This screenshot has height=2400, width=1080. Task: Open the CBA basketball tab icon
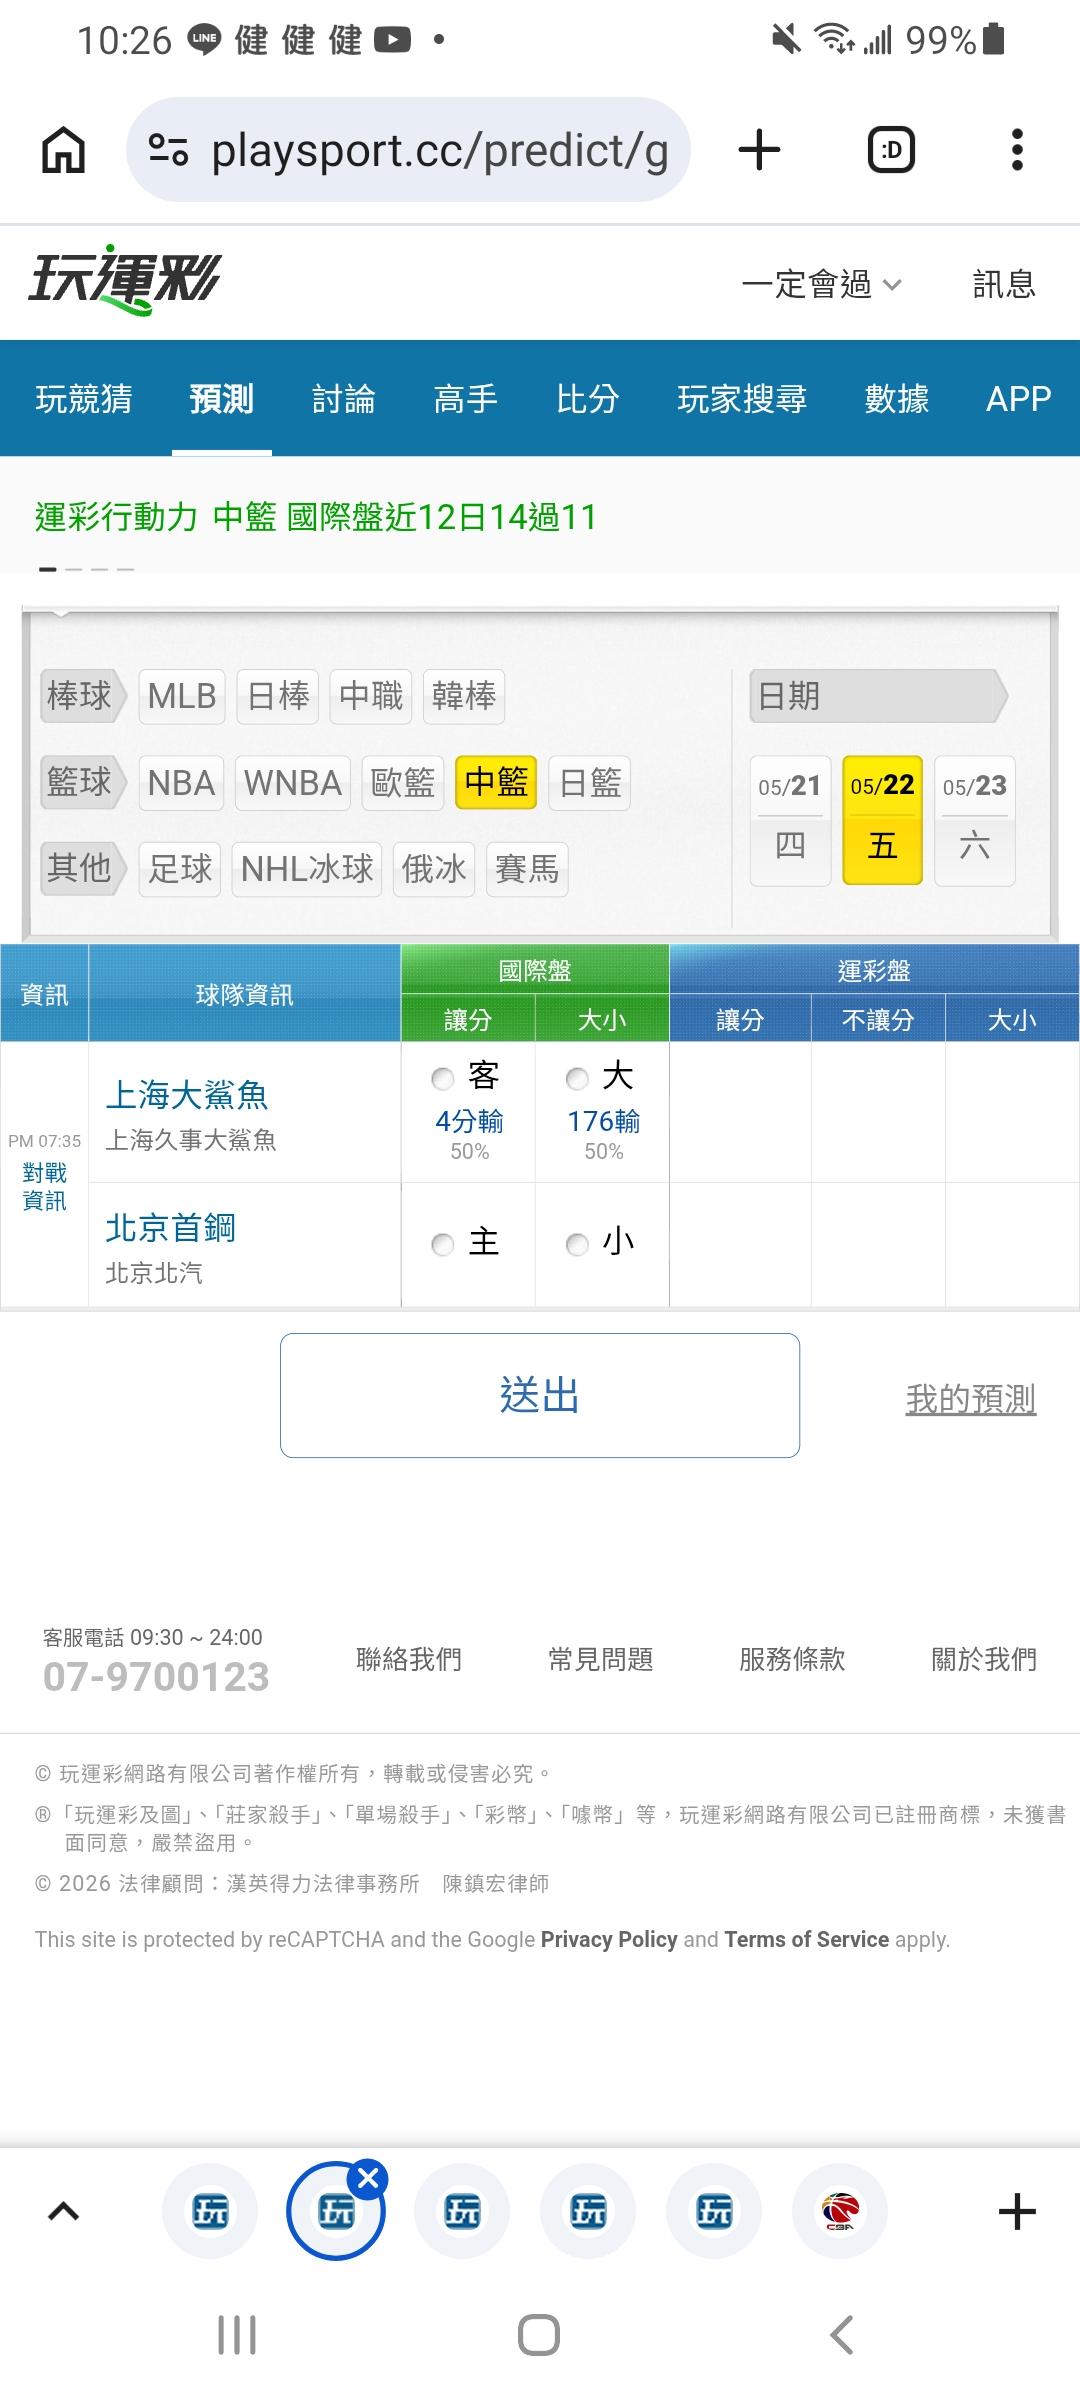(x=841, y=2211)
